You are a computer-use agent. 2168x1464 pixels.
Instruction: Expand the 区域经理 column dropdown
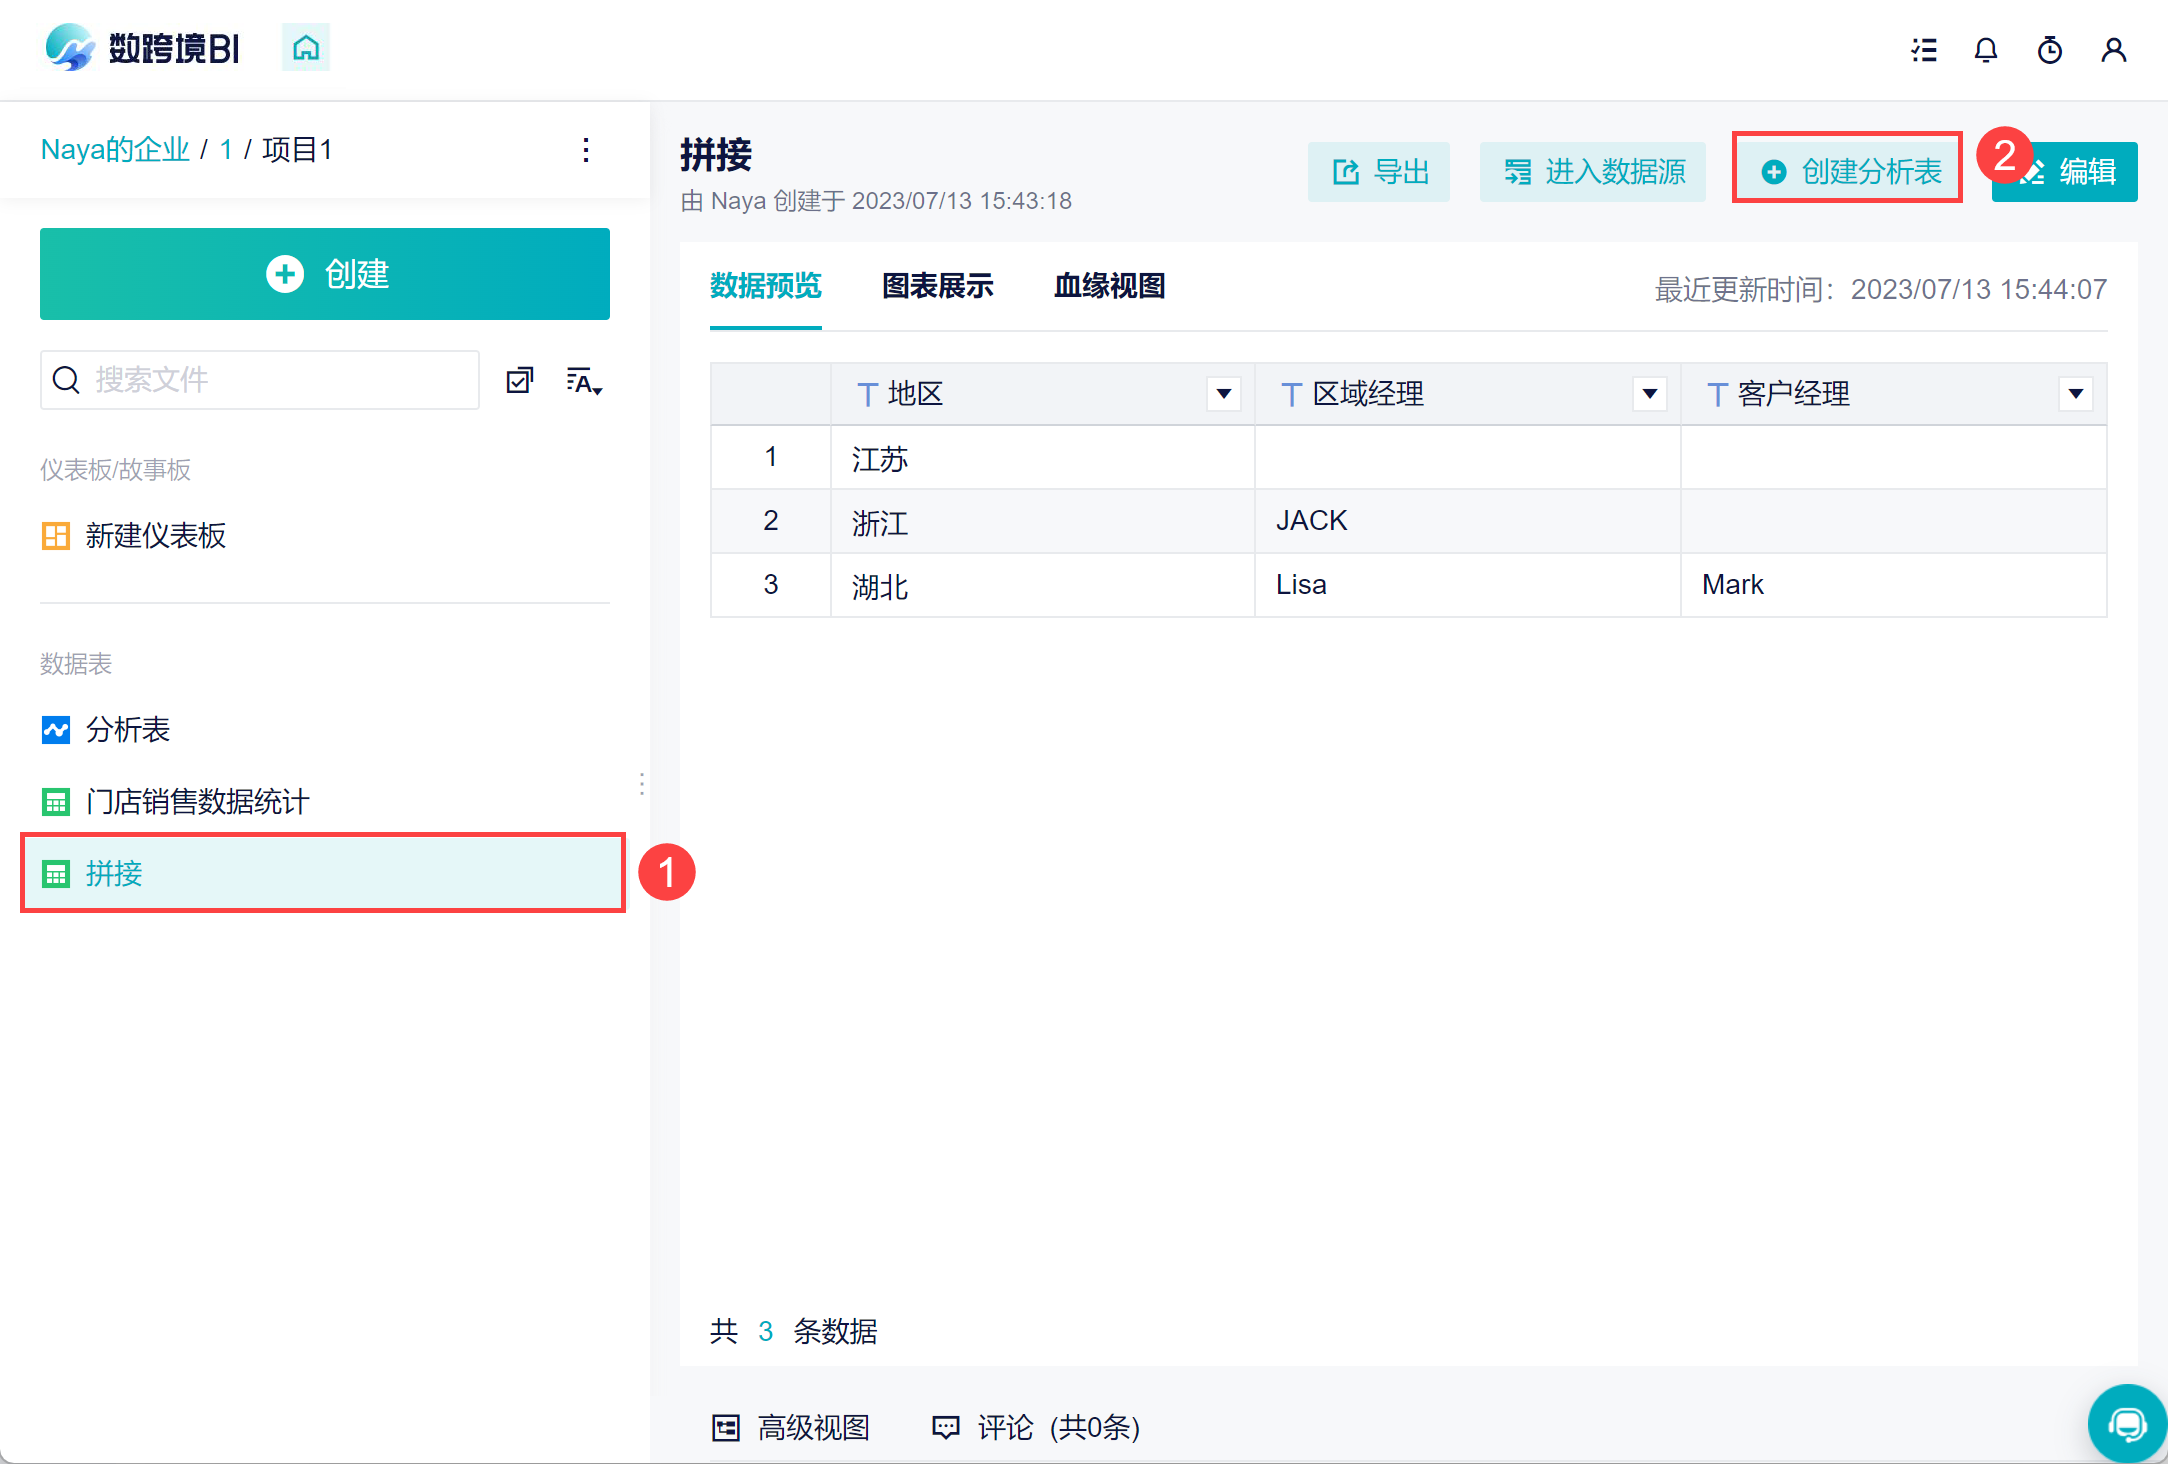pyautogui.click(x=1649, y=394)
